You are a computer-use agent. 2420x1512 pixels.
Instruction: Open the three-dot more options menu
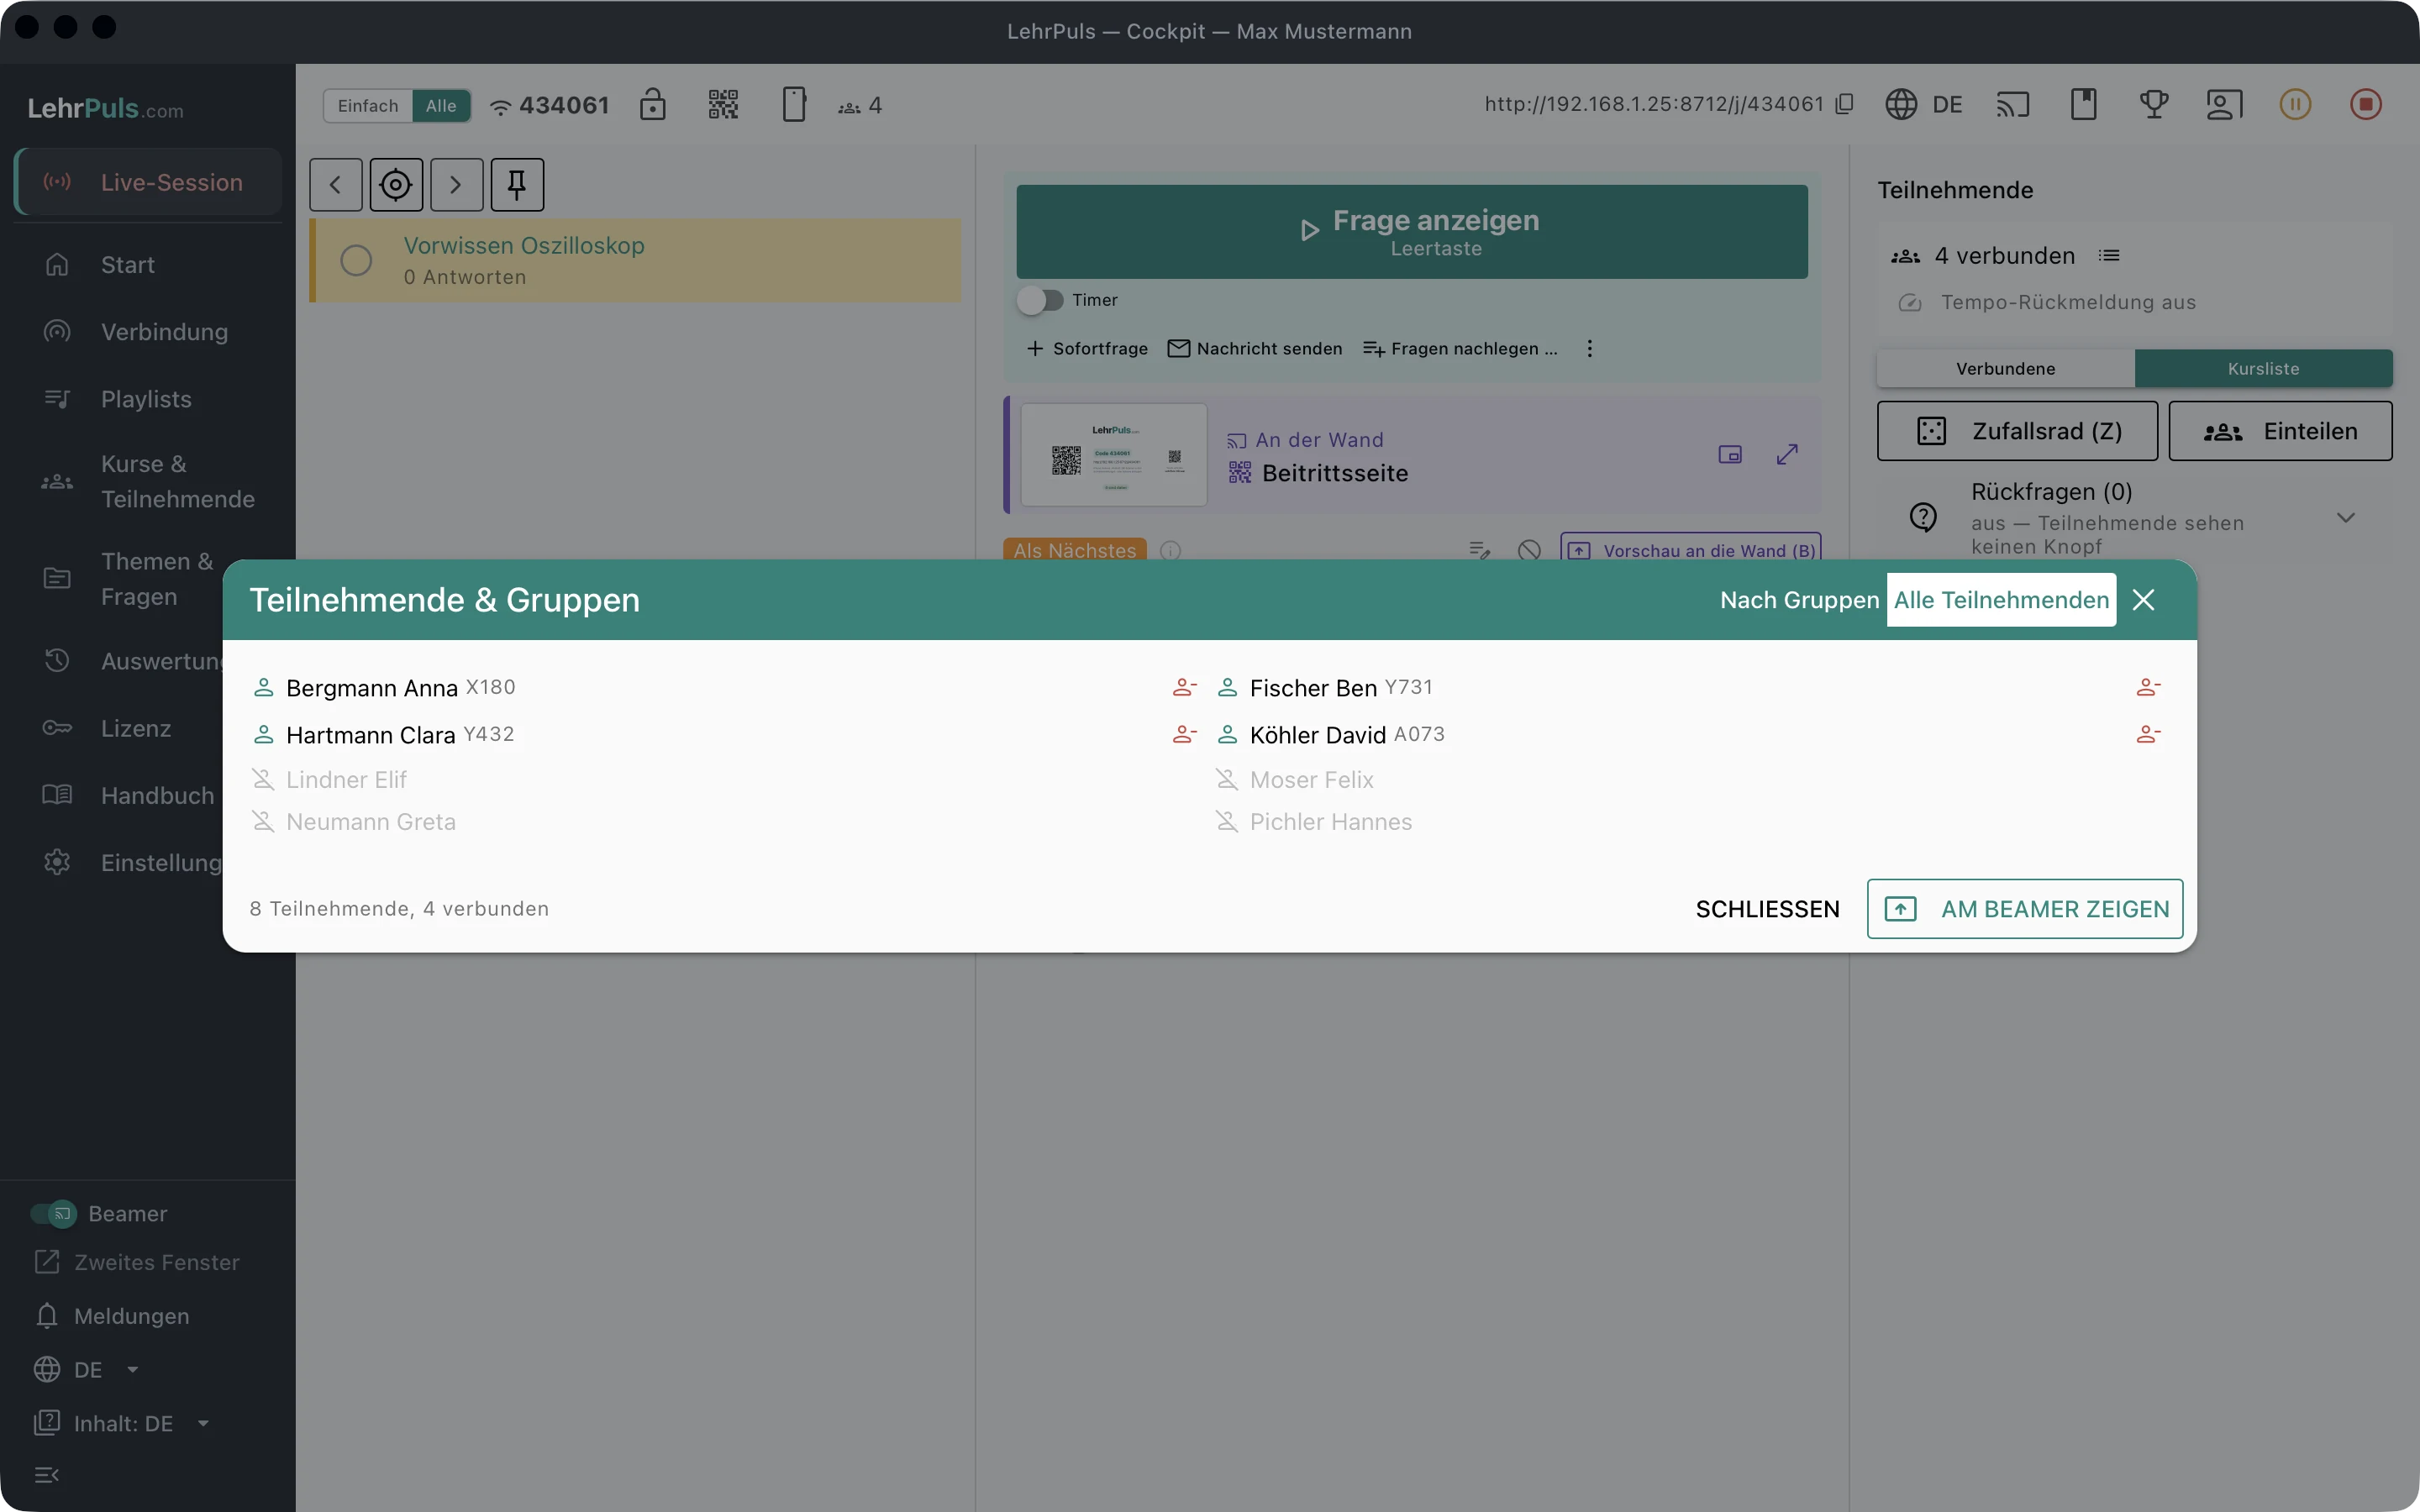coord(1590,348)
